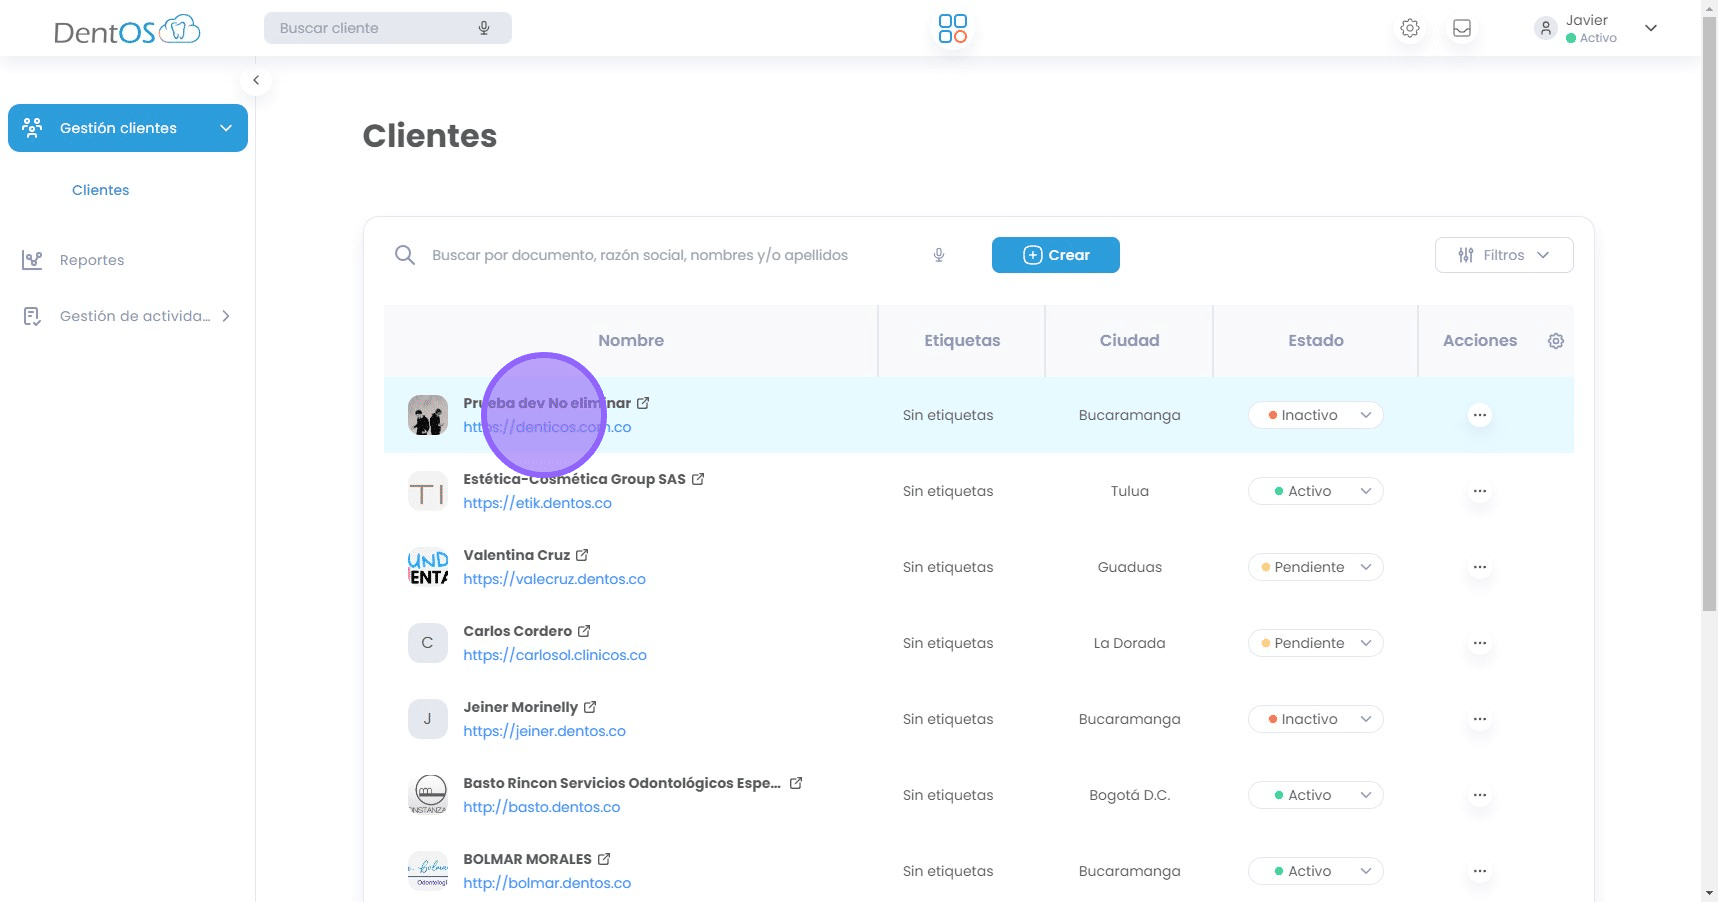This screenshot has width=1718, height=902.
Task: Open the https://jeiner.dentos.co link
Action: (x=544, y=731)
